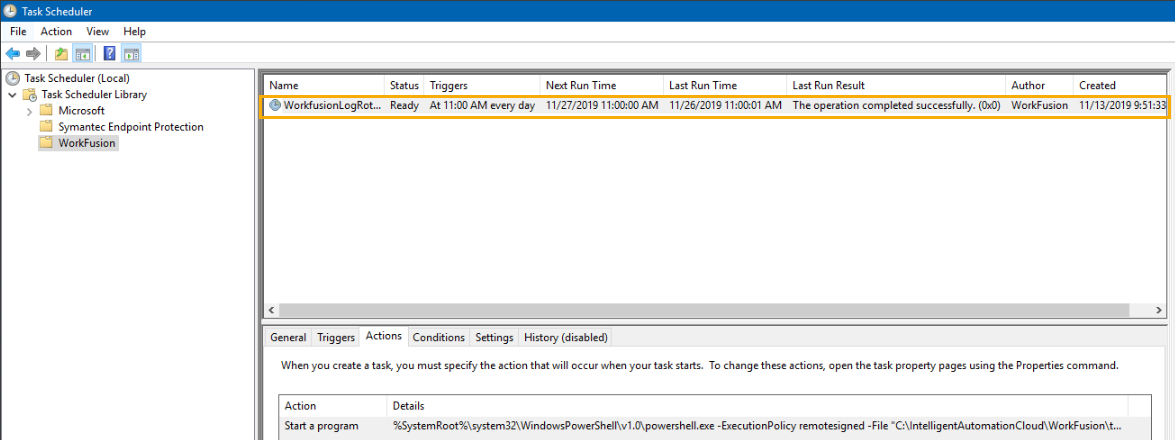Select the Actions tab
The height and width of the screenshot is (440, 1175).
(384, 336)
